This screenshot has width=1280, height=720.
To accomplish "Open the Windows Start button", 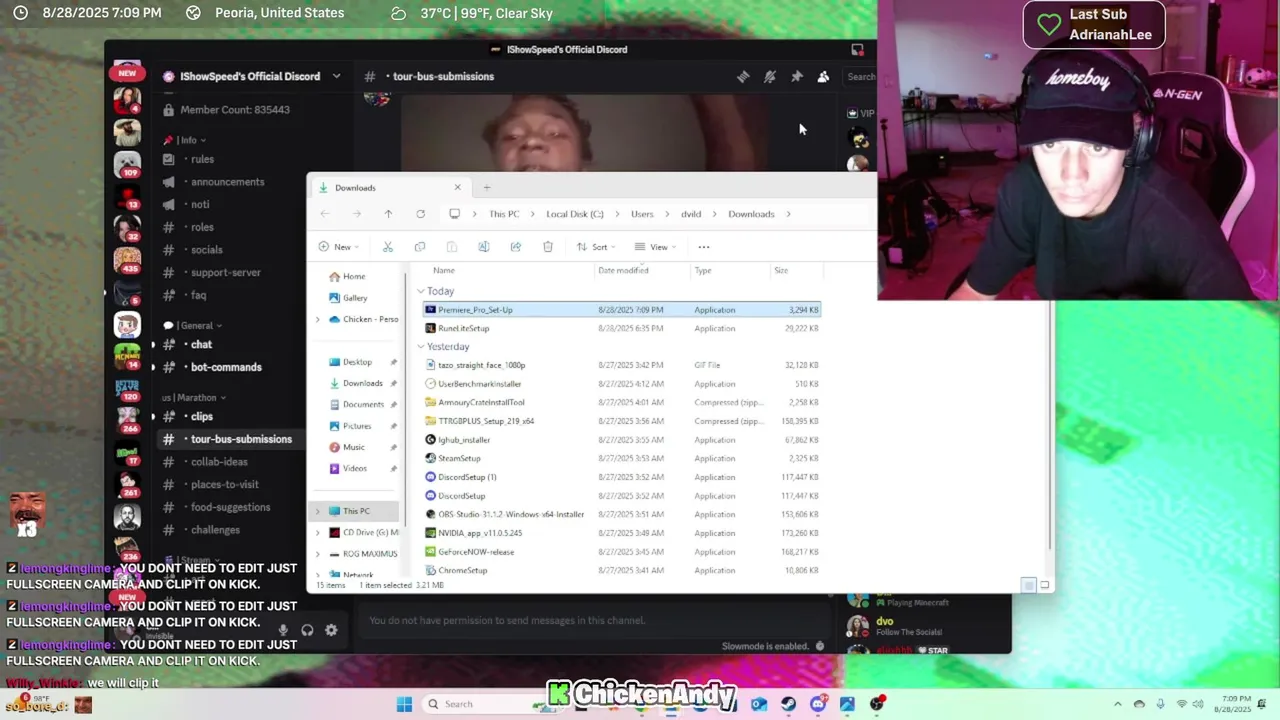I will [404, 704].
